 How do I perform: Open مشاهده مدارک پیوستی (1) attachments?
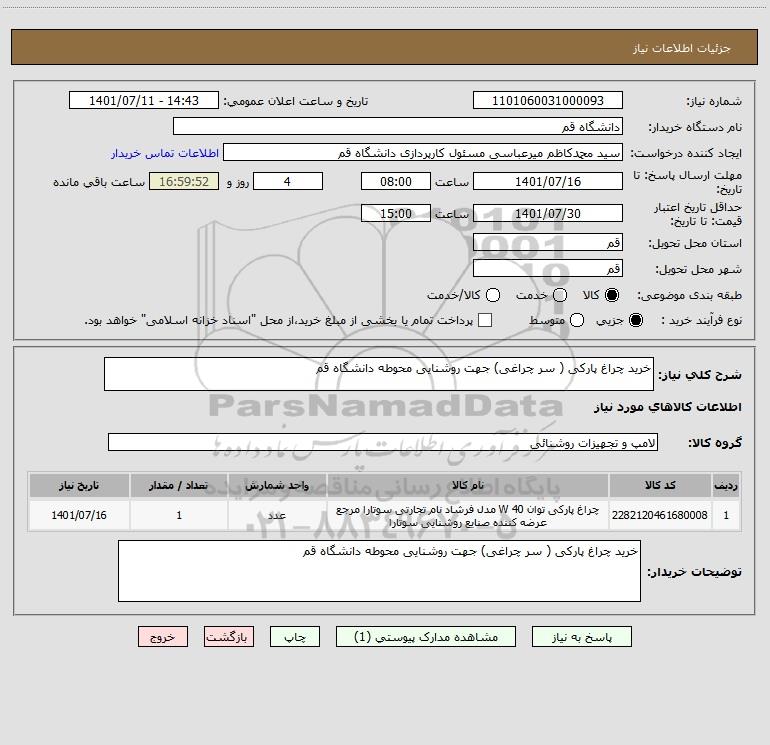(x=426, y=637)
